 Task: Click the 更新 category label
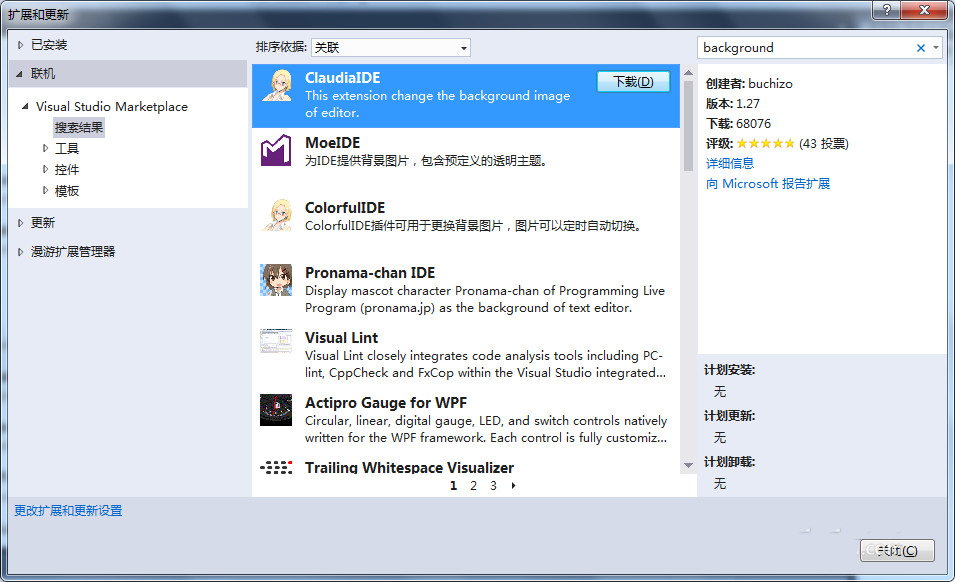tap(43, 223)
